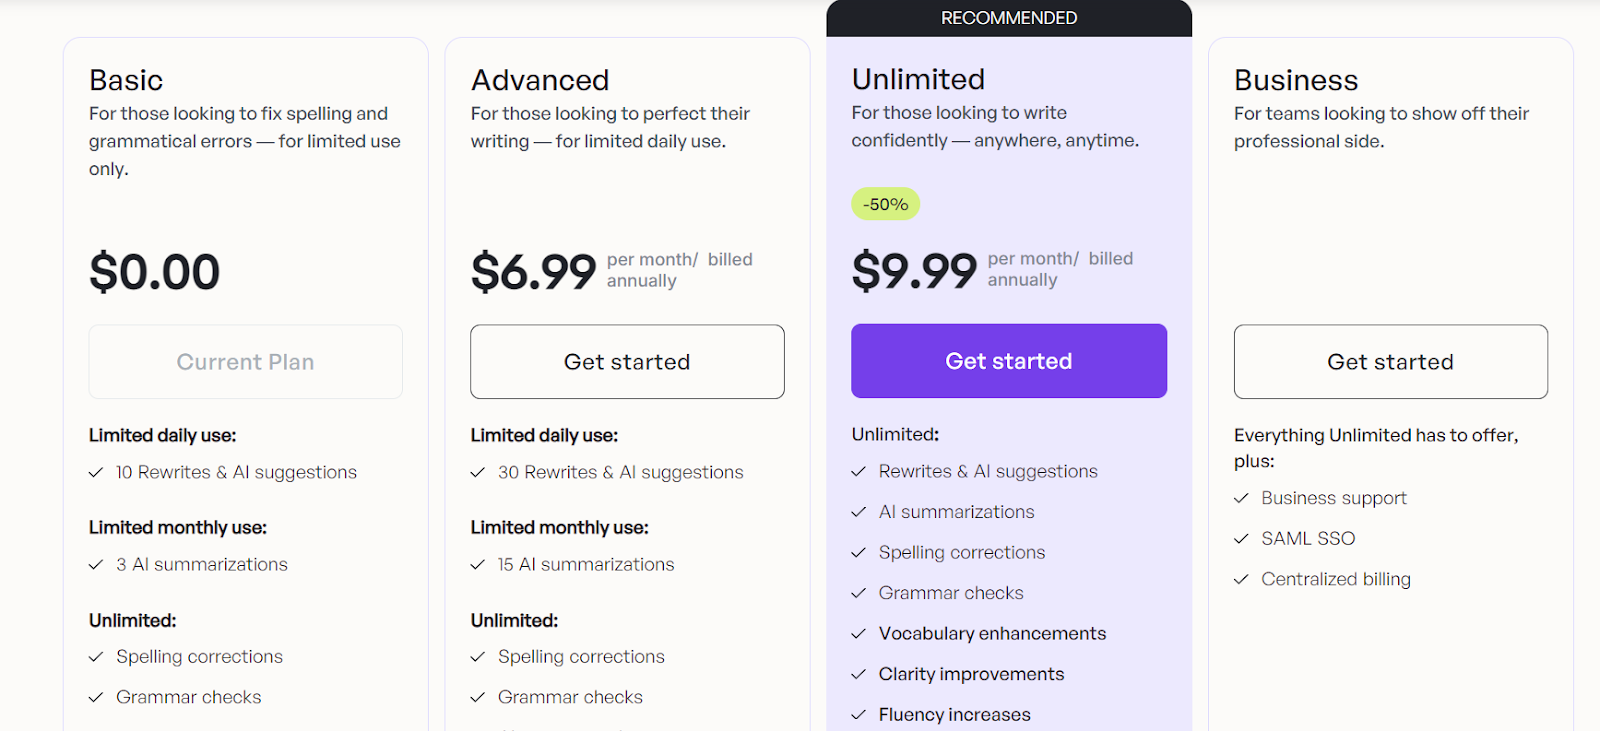The height and width of the screenshot is (731, 1600).
Task: Click the checkmark next to Centralized billing
Action: [1242, 578]
